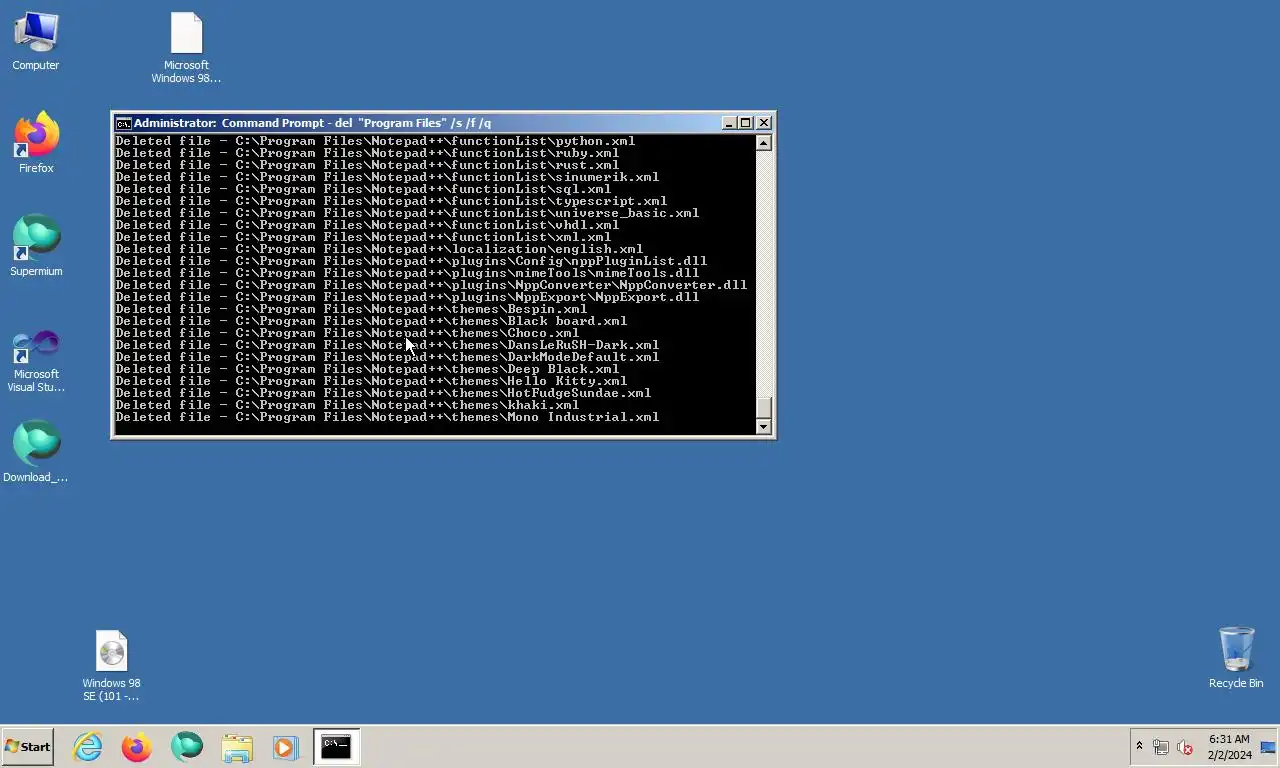Show hidden tray icons arrow
Image resolution: width=1280 pixels, height=768 pixels.
point(1139,747)
